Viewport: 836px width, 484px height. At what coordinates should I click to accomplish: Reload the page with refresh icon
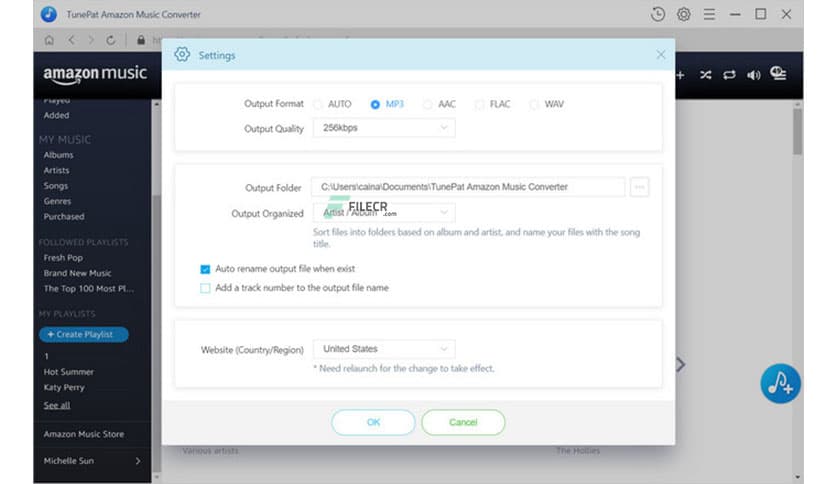pos(110,40)
